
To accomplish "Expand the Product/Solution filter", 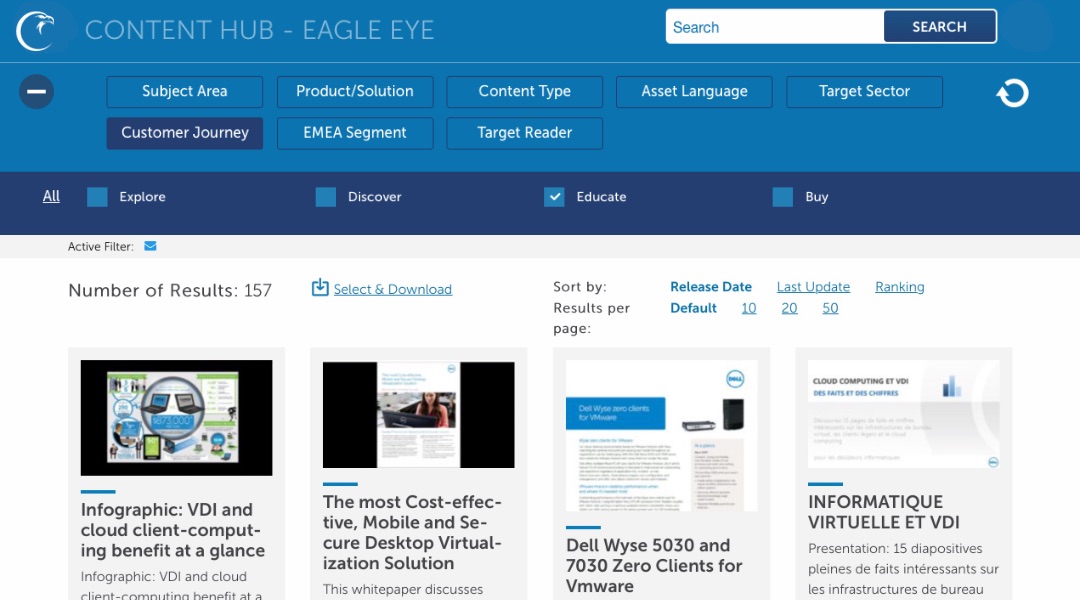I will [355, 92].
